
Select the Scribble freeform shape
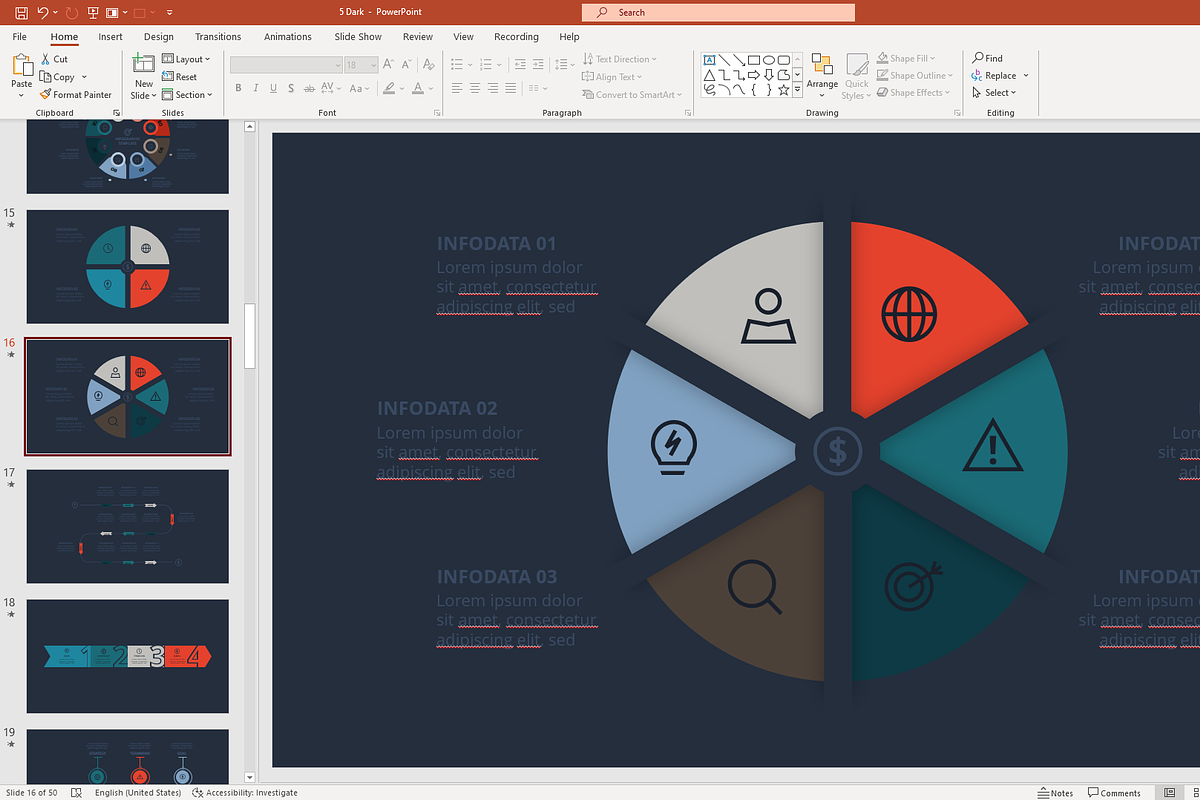pyautogui.click(x=709, y=90)
